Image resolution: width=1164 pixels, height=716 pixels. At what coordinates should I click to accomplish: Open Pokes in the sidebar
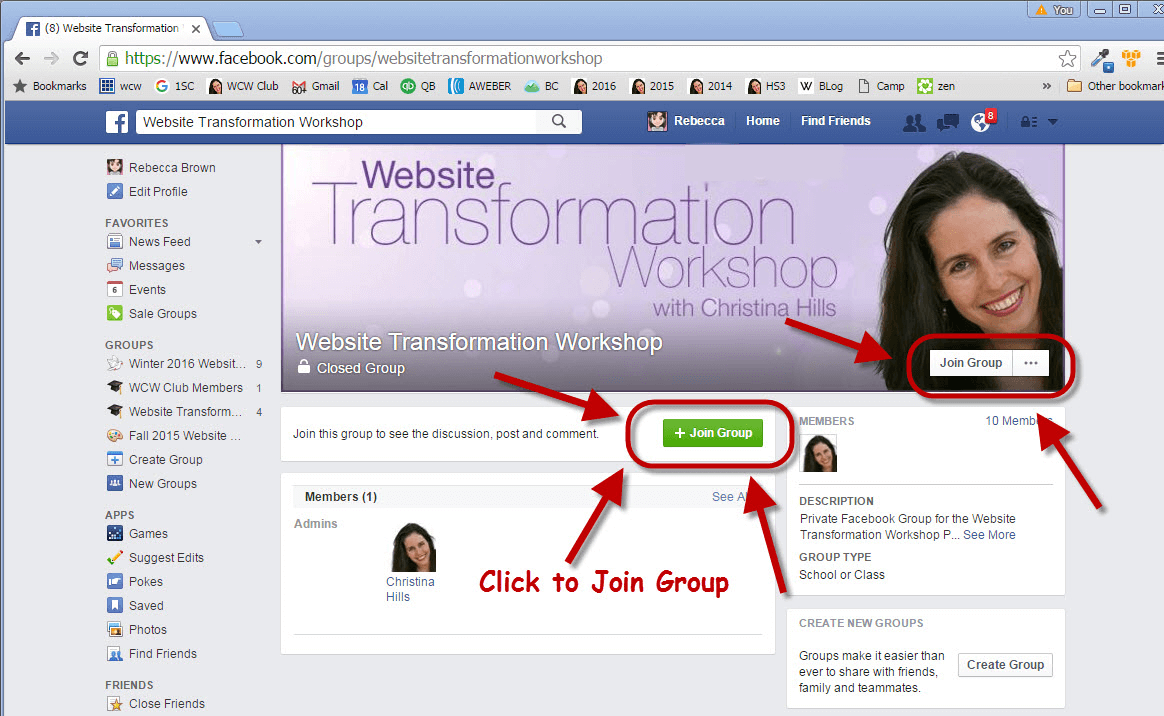(x=134, y=582)
